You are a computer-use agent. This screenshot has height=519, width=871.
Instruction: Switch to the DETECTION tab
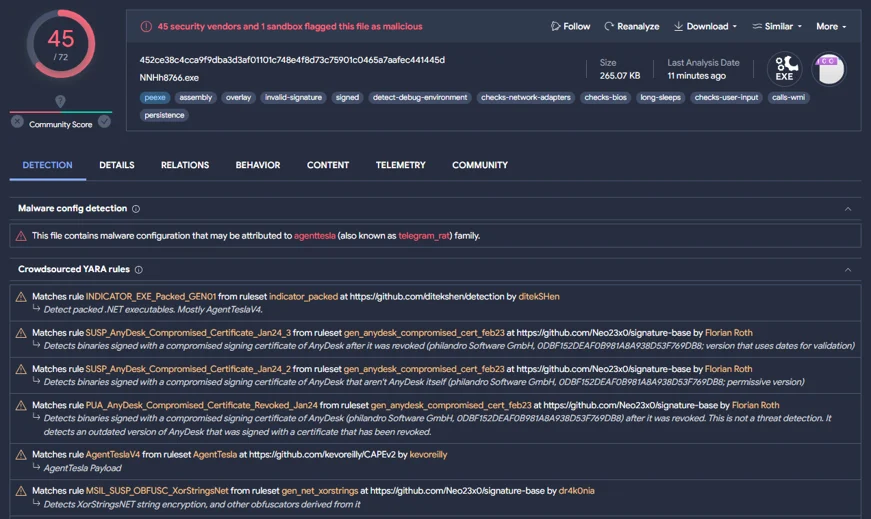click(47, 165)
